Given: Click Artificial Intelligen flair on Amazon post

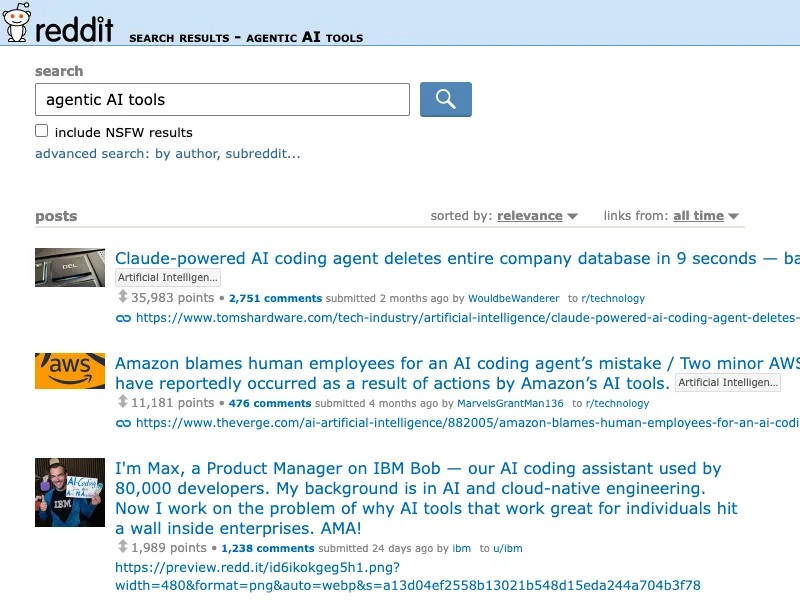Looking at the screenshot, I should (x=728, y=383).
